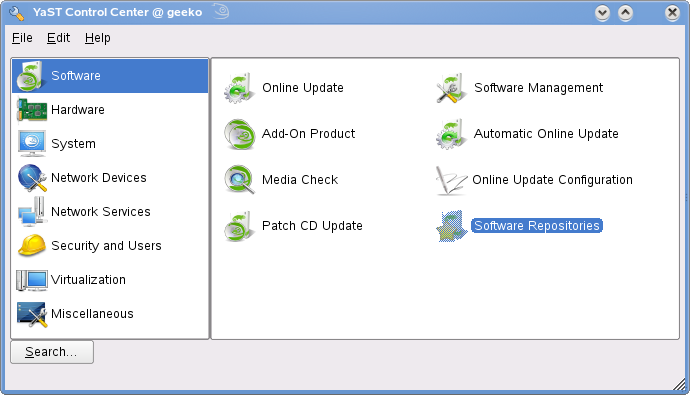Select the Virtualization label
This screenshot has height=395, width=690.
click(x=88, y=280)
